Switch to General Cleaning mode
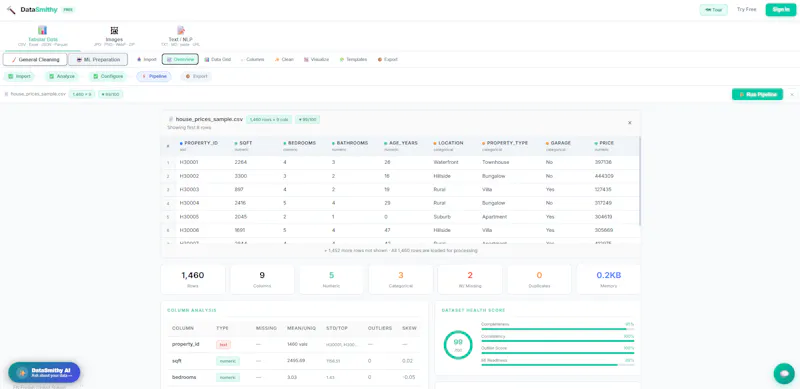The image size is (800, 389). tap(35, 60)
